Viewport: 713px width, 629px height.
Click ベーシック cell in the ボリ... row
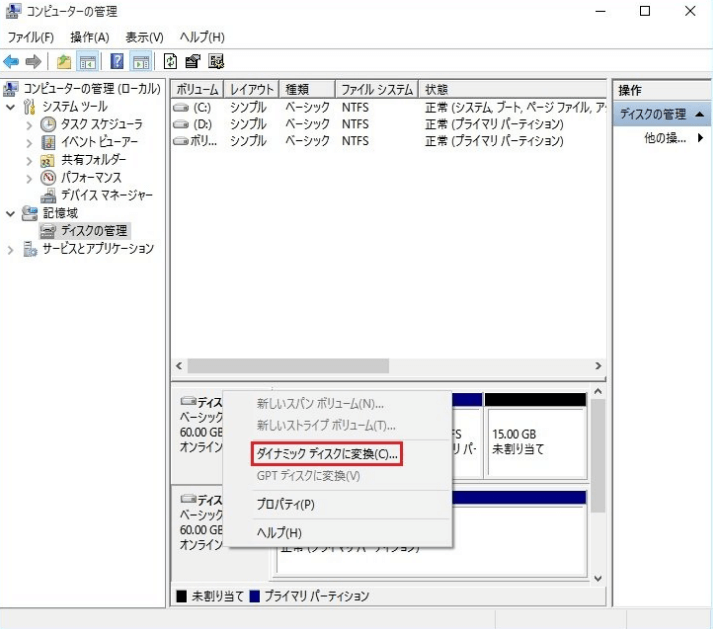[307, 141]
